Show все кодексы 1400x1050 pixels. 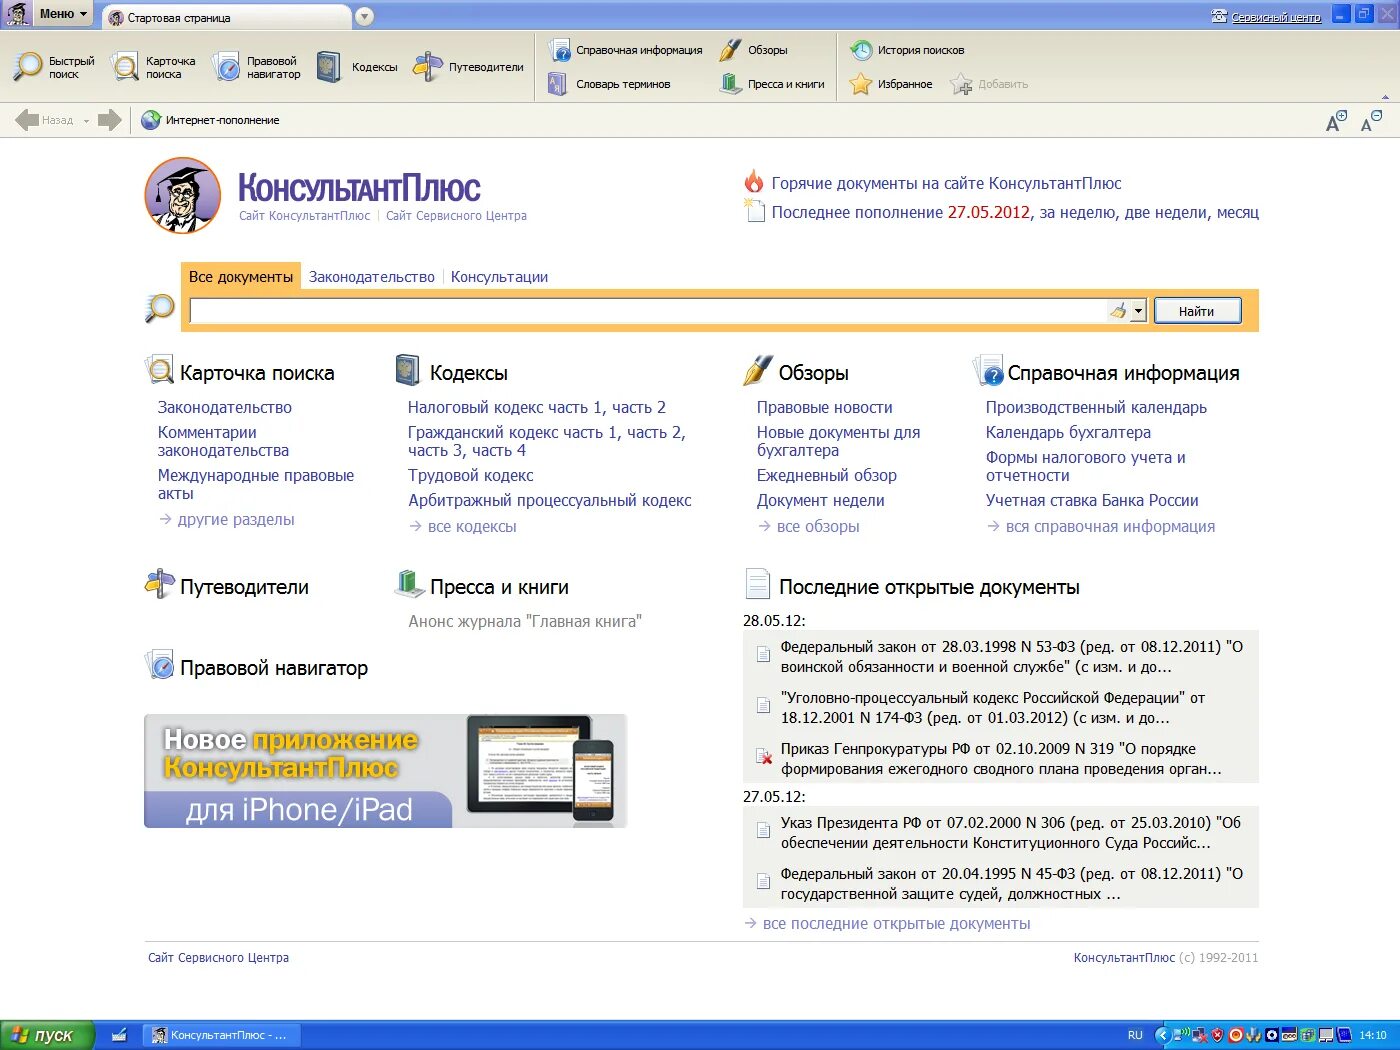472,526
